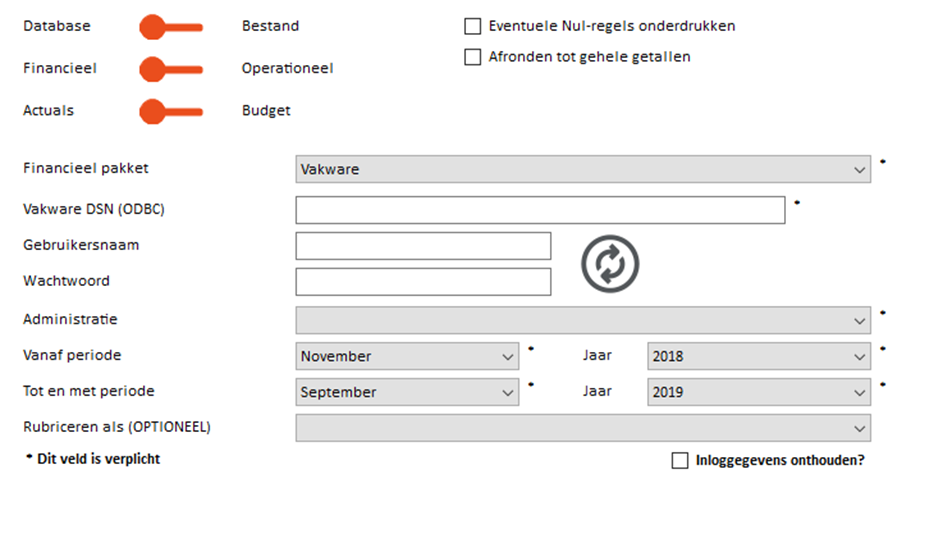Expand Rubriceren als (OPTIONEEL) dropdown
Screen dimensions: 943x547
(x=583, y=428)
